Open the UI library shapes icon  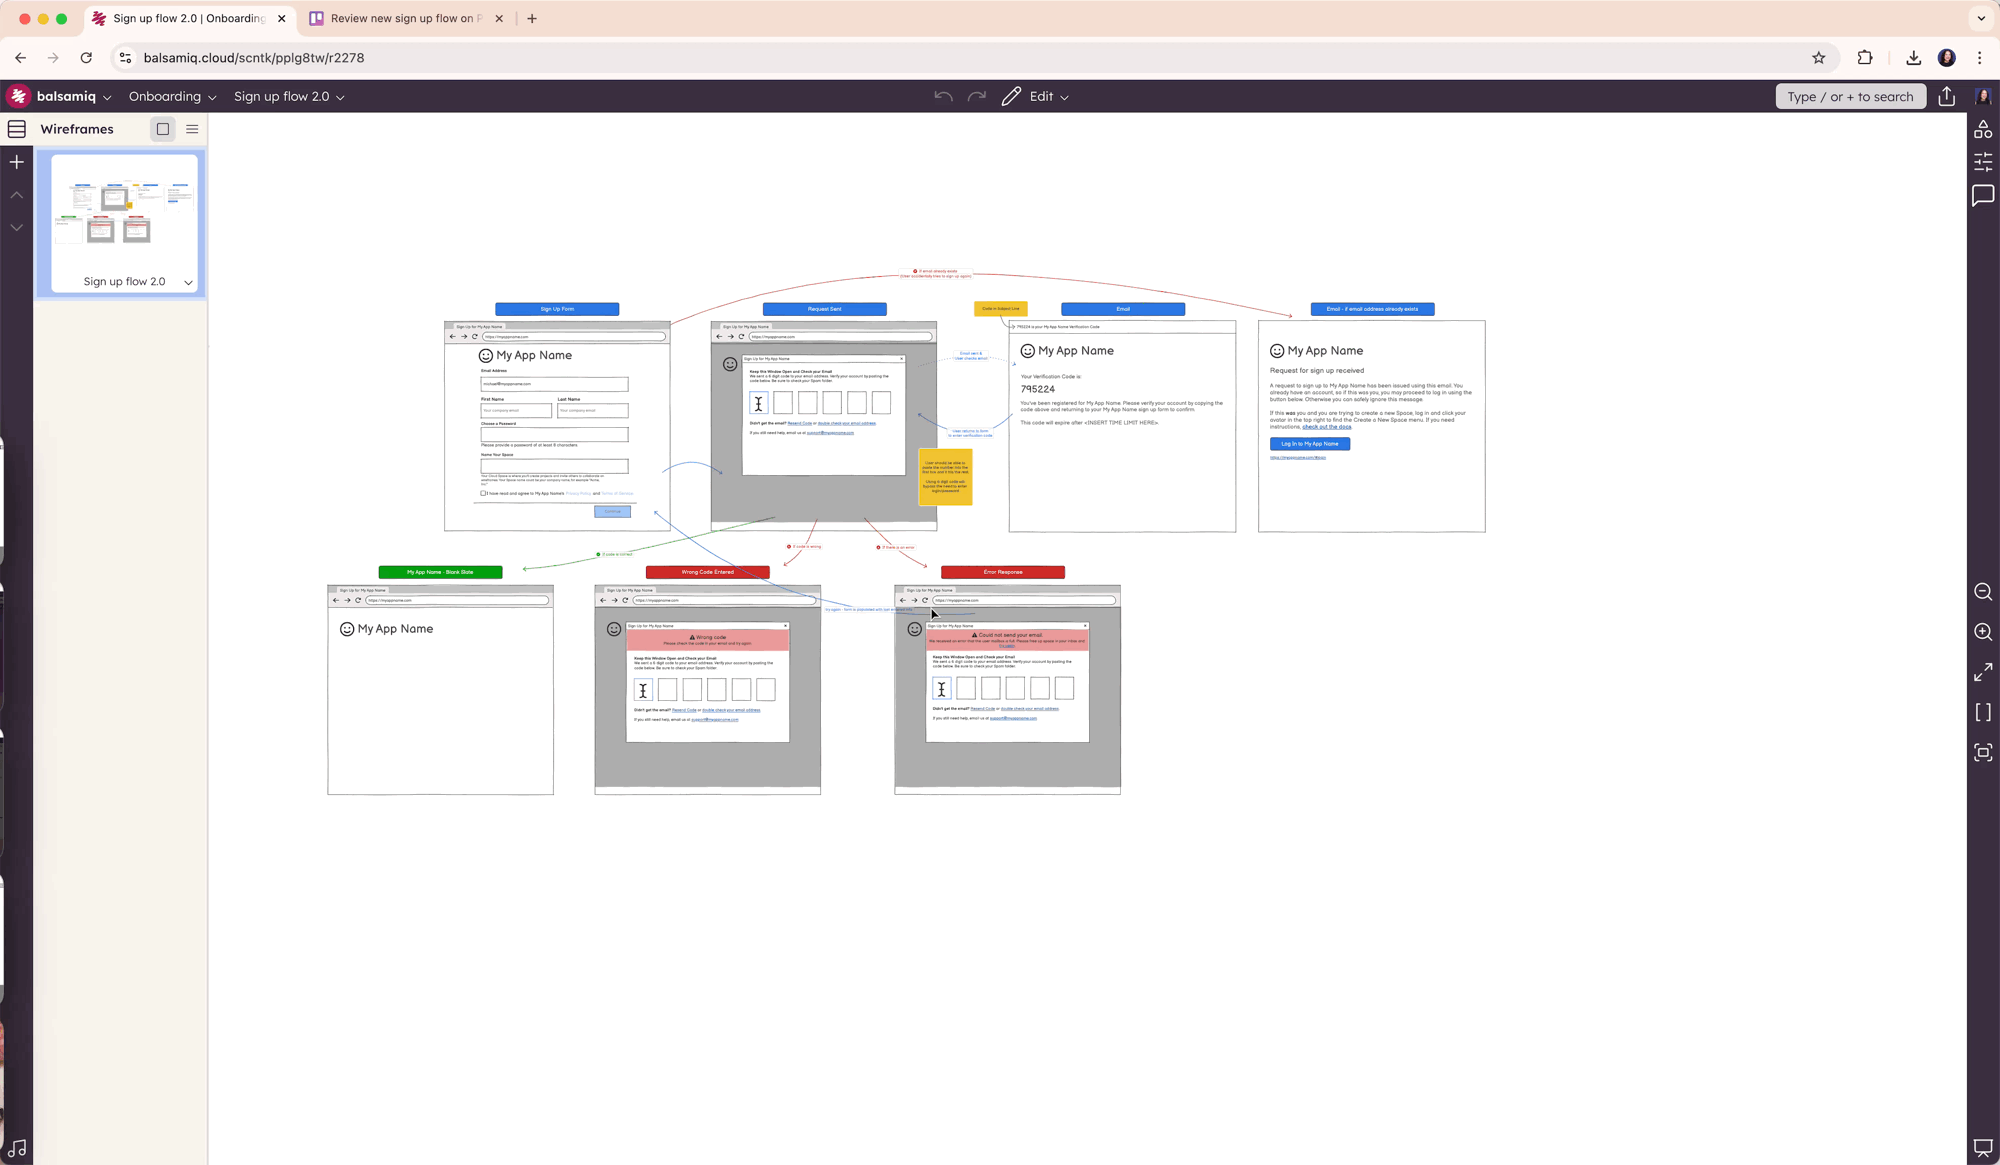(x=1983, y=129)
